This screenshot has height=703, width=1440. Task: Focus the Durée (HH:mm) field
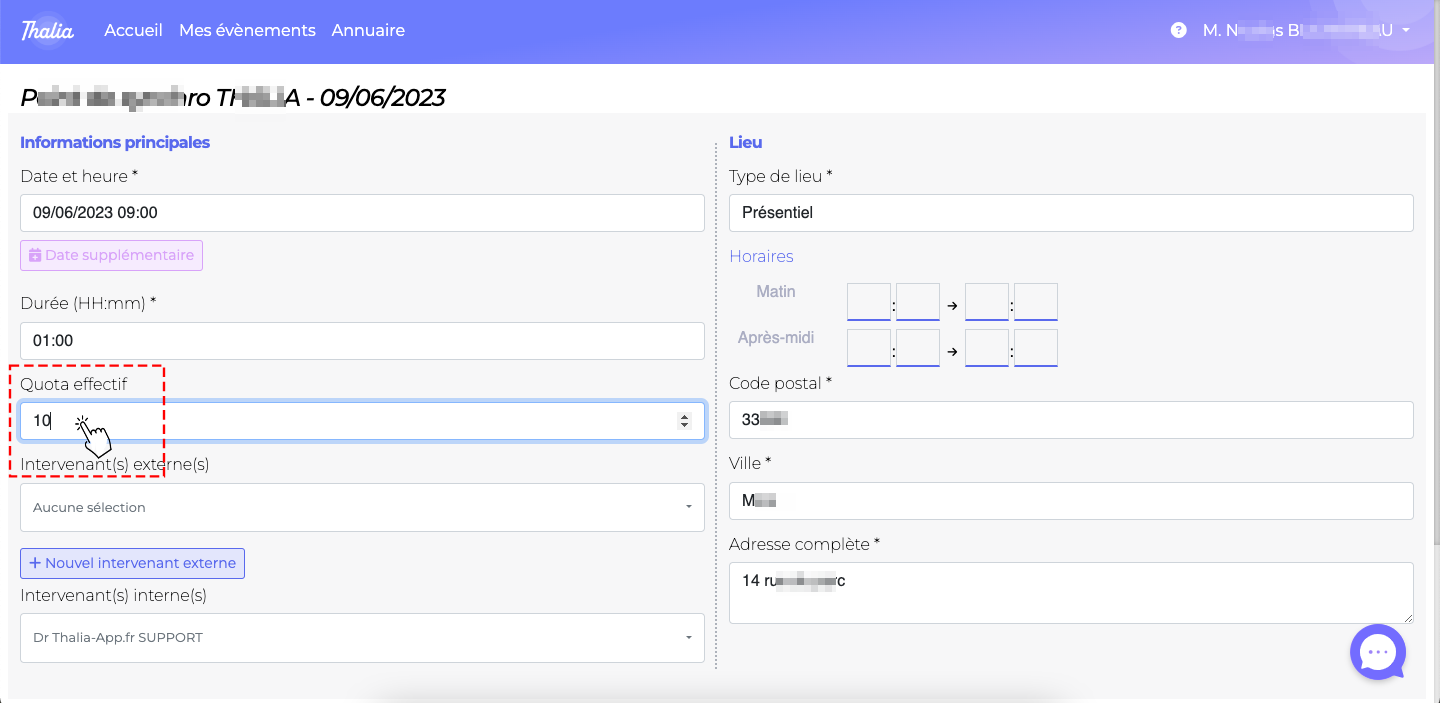click(x=362, y=341)
